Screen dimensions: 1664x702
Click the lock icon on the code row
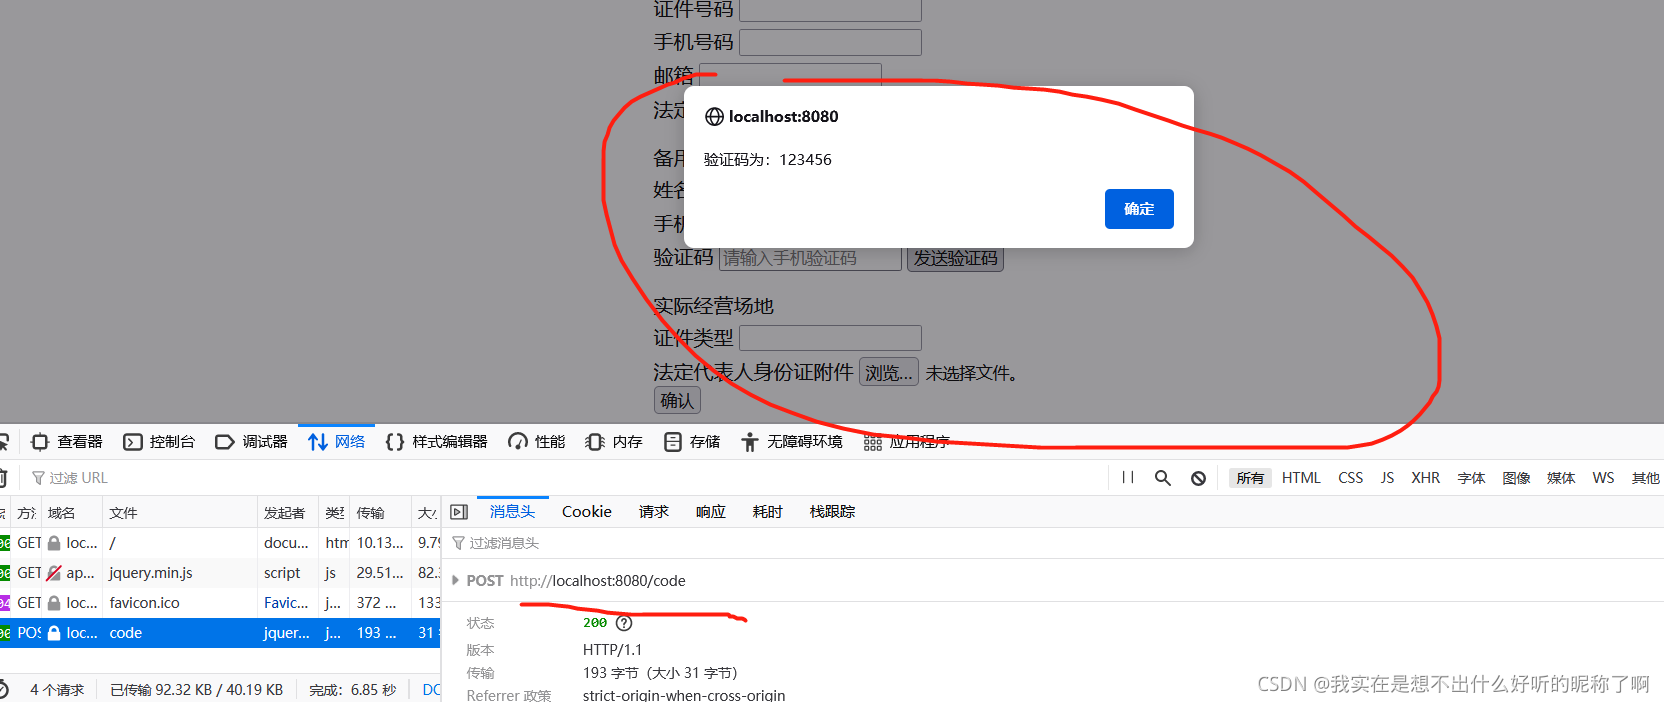tap(54, 633)
